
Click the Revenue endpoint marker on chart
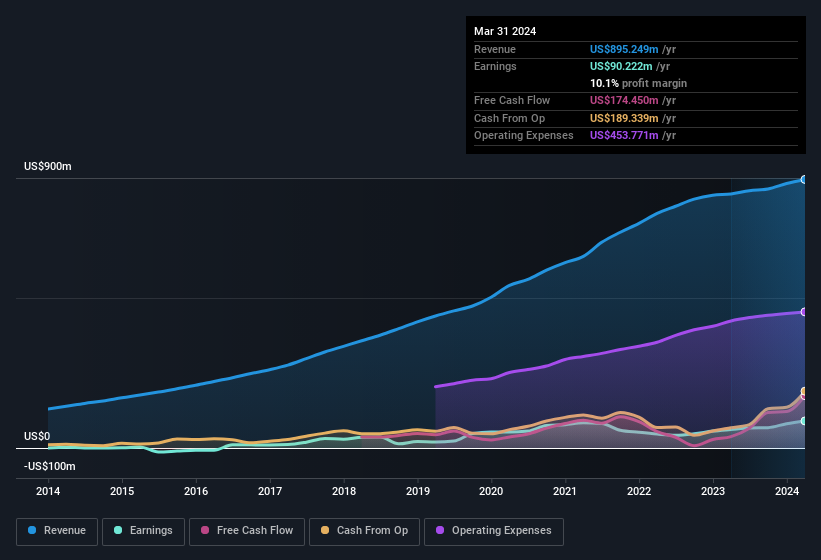point(804,180)
